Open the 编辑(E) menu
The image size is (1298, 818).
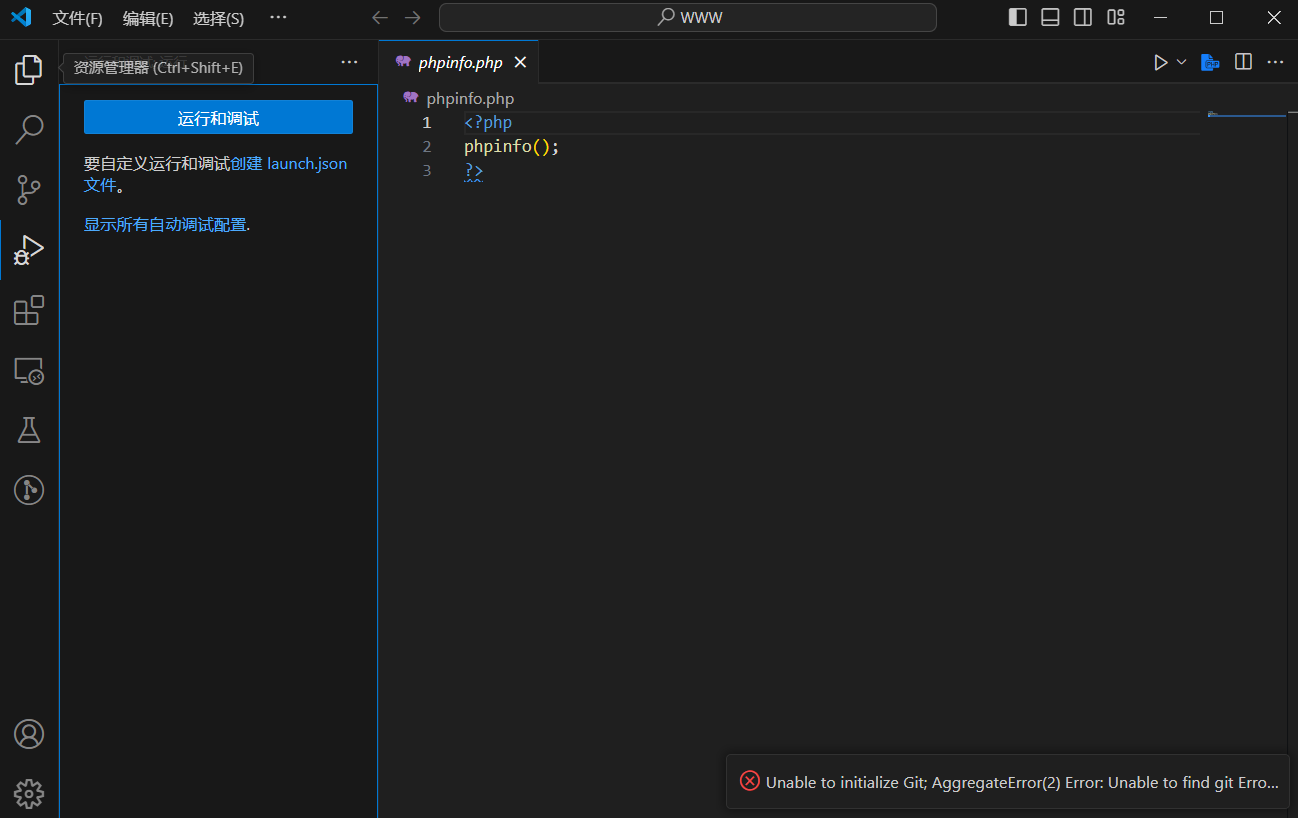(148, 18)
